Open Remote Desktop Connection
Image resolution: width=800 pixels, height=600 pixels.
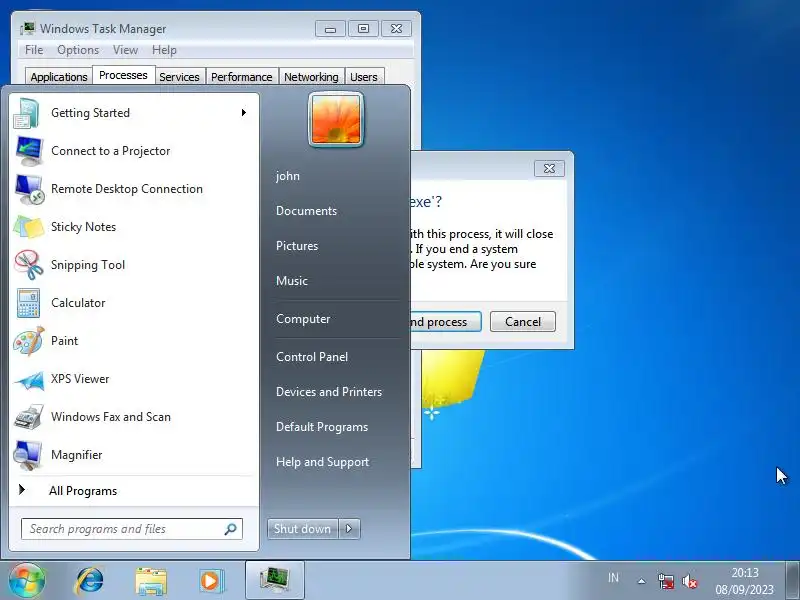click(133, 189)
